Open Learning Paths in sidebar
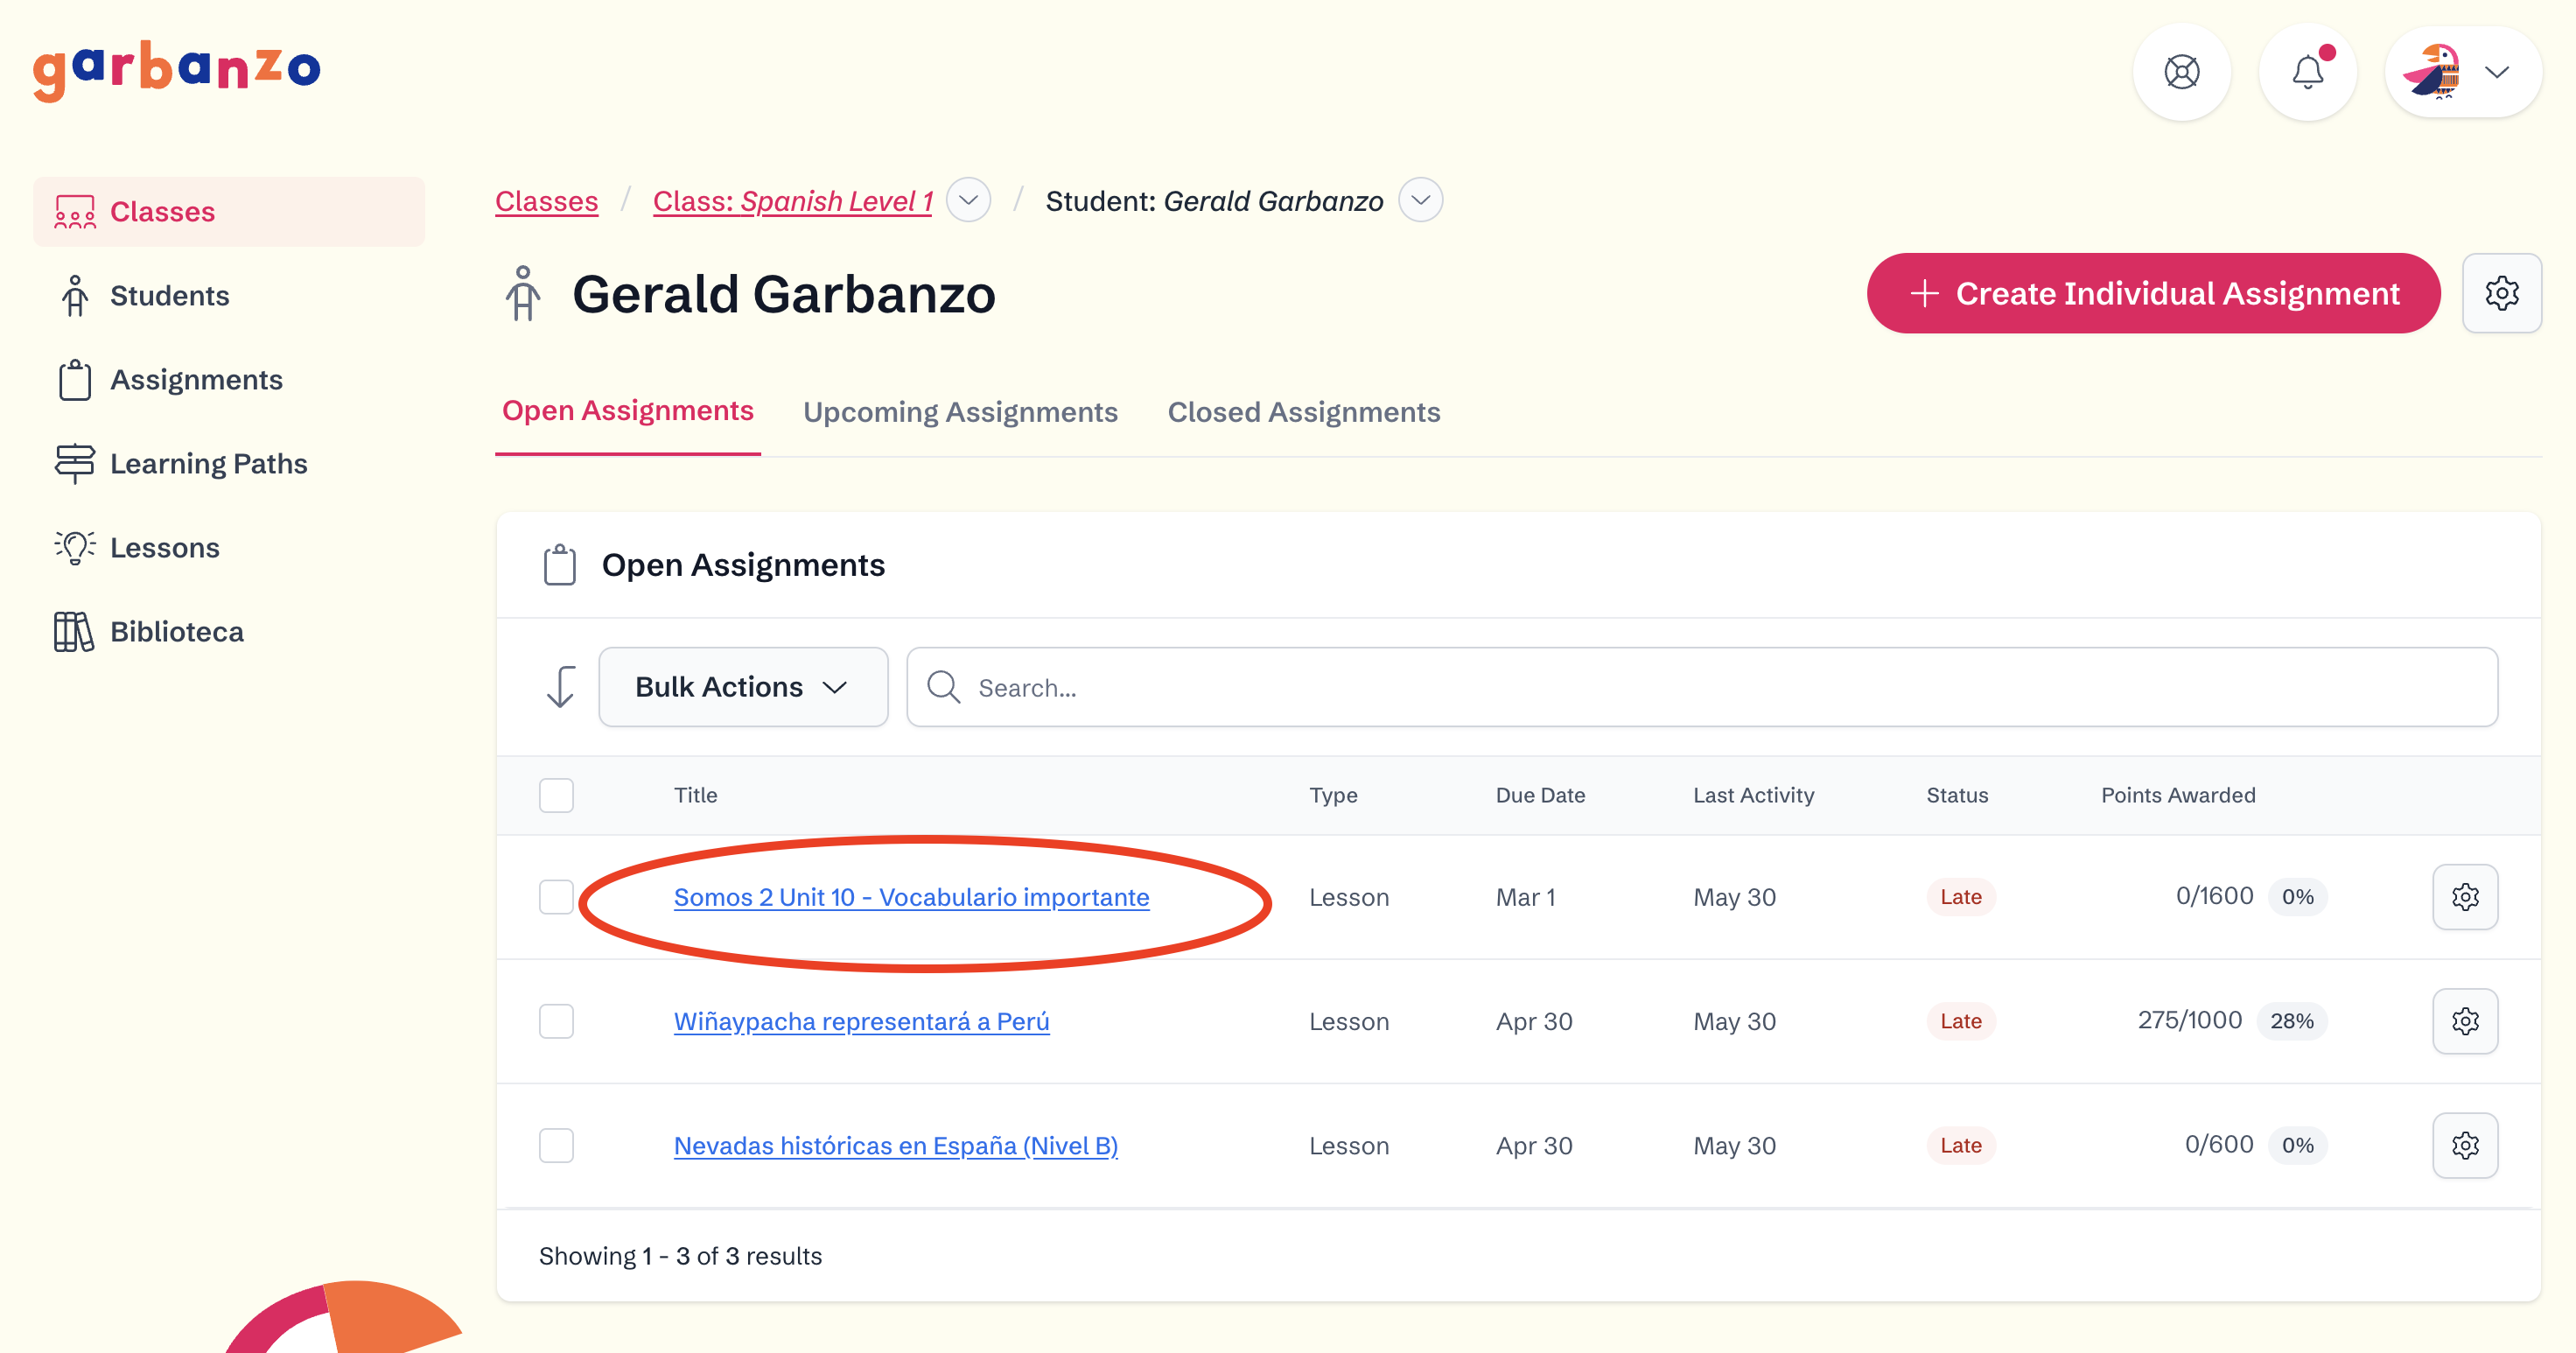Viewport: 2576px width, 1353px height. (208, 464)
